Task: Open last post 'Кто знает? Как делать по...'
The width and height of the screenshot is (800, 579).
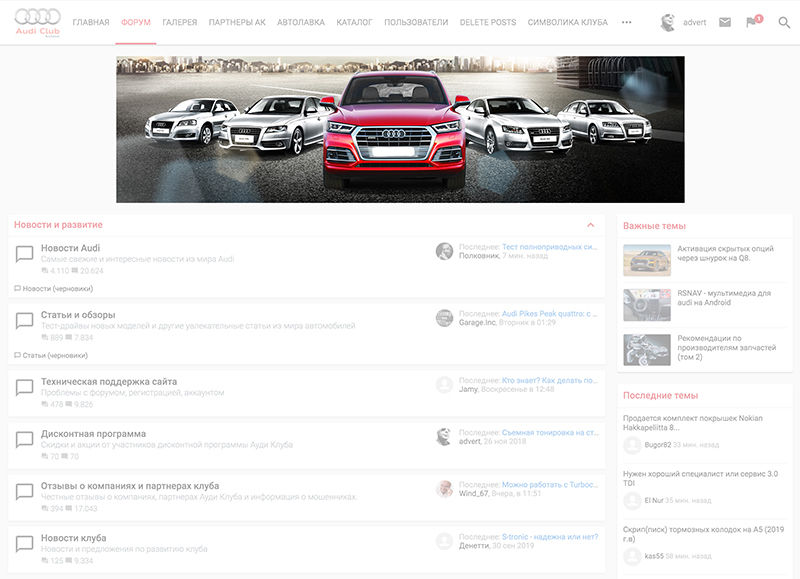Action: (x=549, y=381)
